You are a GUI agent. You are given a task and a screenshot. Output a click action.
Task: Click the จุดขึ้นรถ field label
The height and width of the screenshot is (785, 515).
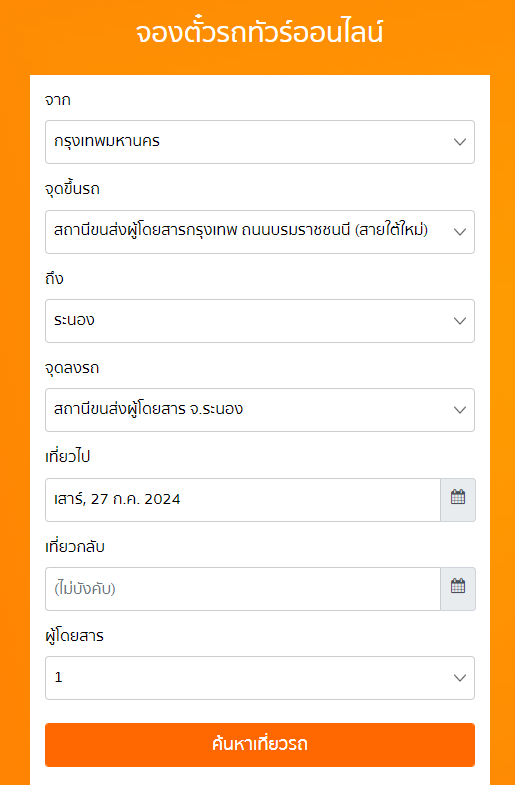[72, 189]
